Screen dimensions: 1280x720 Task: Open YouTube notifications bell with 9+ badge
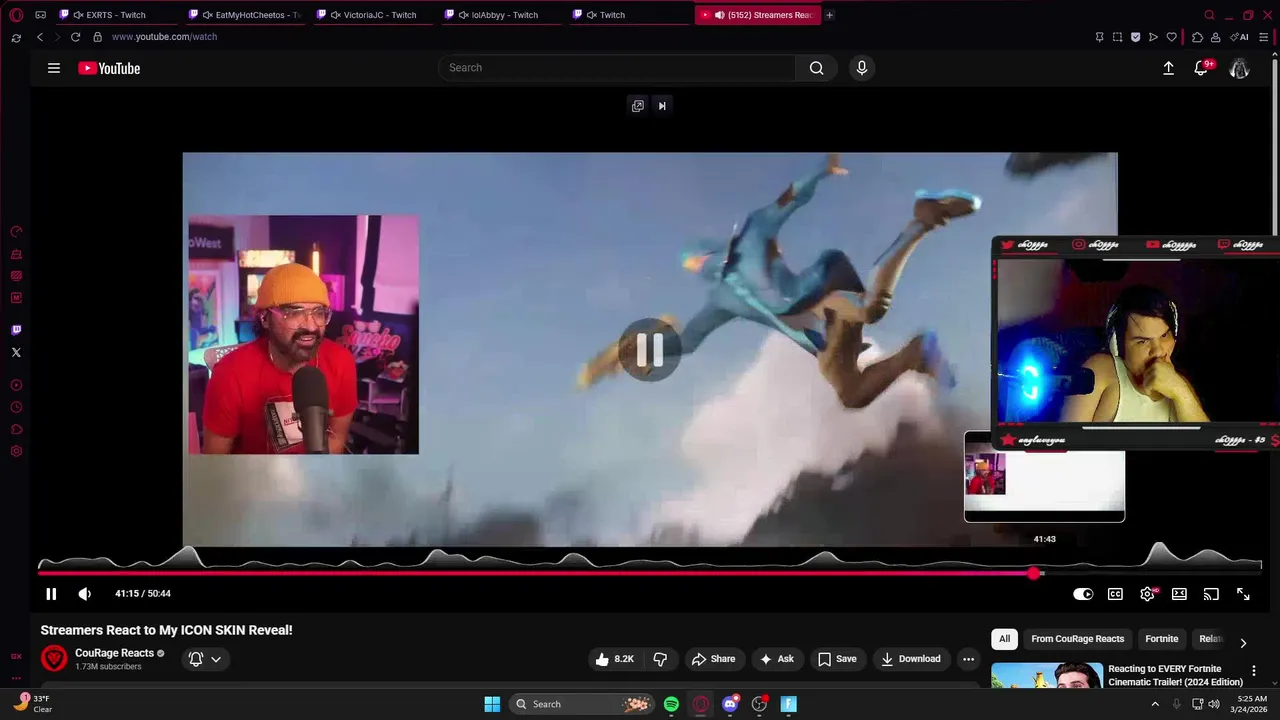click(1202, 68)
